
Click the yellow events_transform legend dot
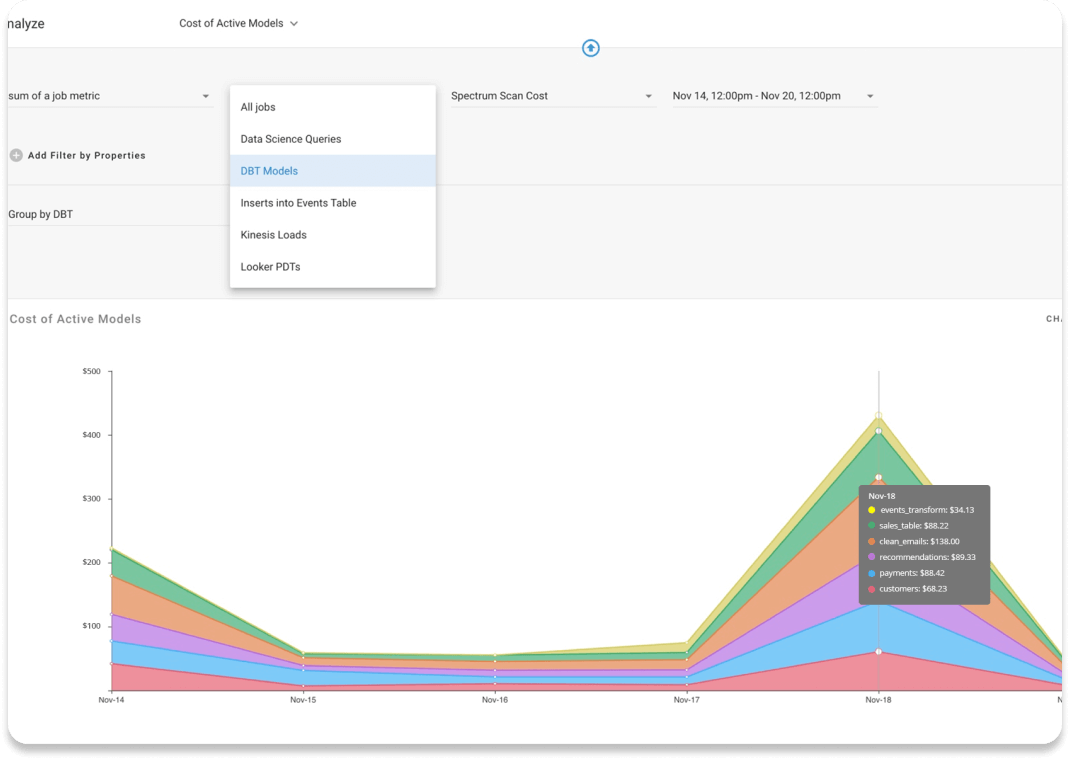[x=872, y=510]
